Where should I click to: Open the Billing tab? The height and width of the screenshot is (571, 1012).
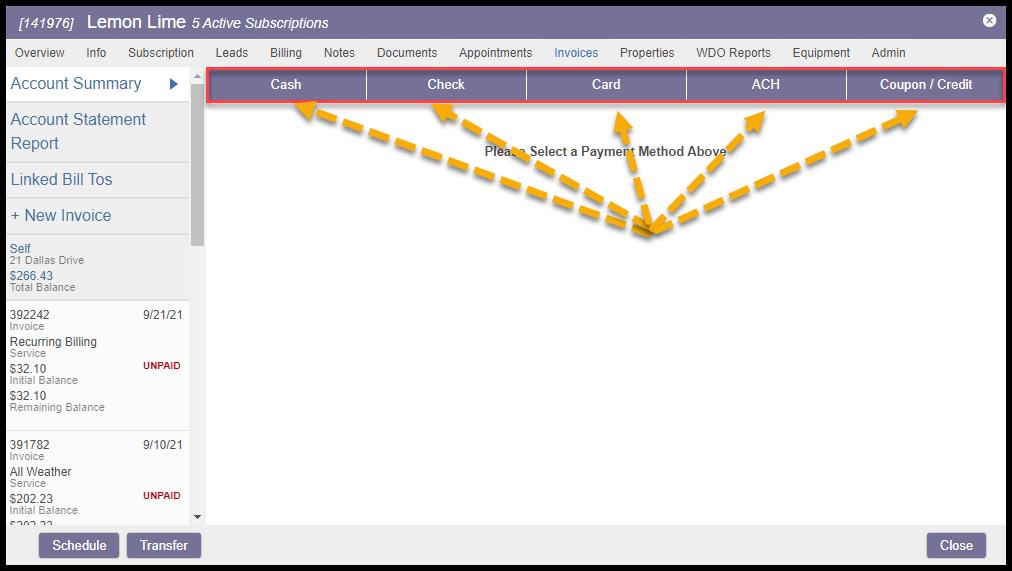[x=286, y=53]
